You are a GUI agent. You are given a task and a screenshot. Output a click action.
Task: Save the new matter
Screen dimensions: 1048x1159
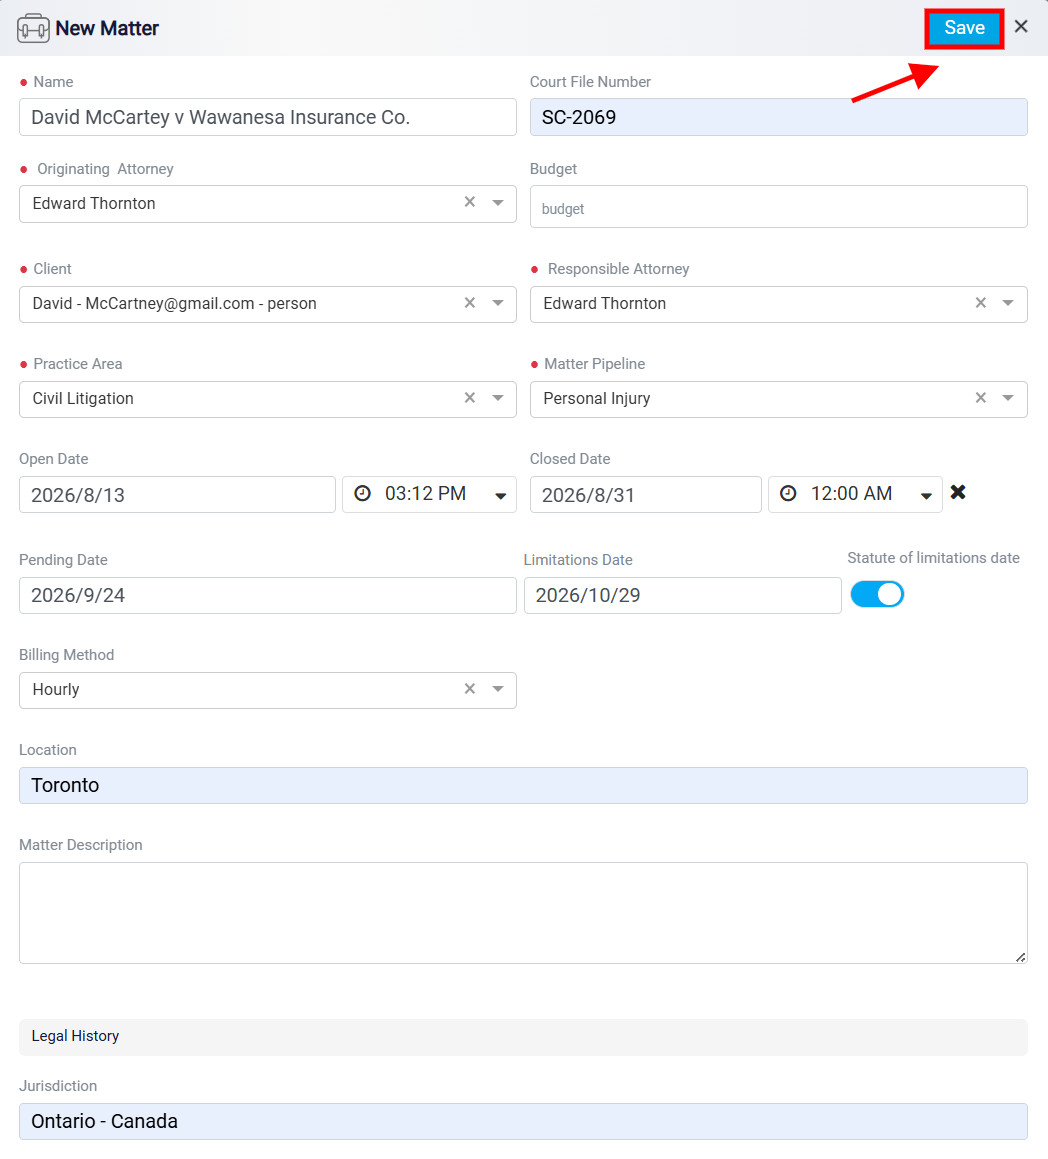[964, 28]
